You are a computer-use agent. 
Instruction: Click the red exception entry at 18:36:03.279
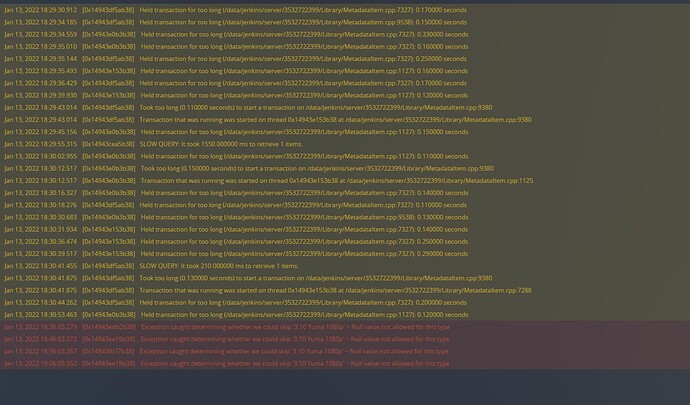pyautogui.click(x=345, y=327)
